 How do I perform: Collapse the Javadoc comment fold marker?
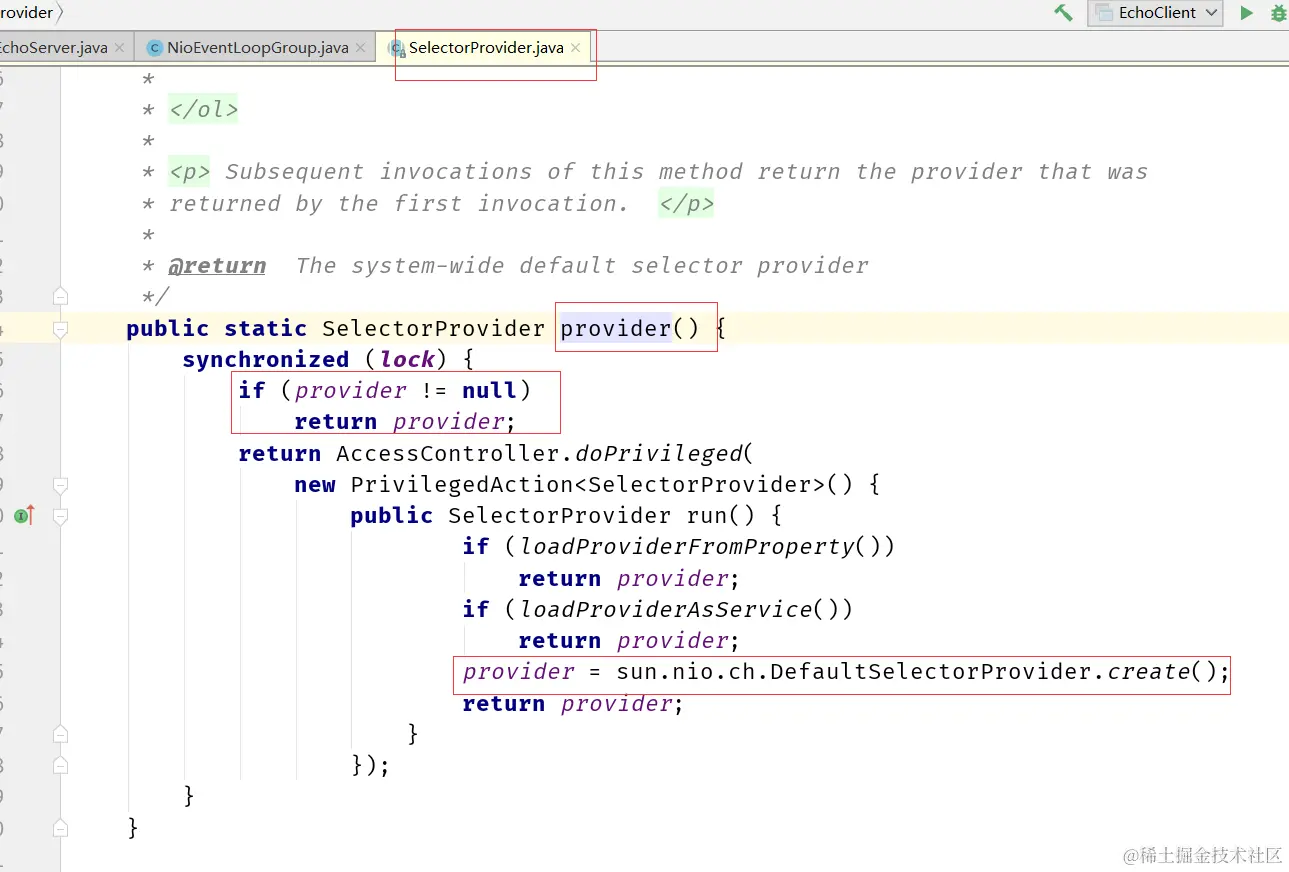click(x=60, y=297)
